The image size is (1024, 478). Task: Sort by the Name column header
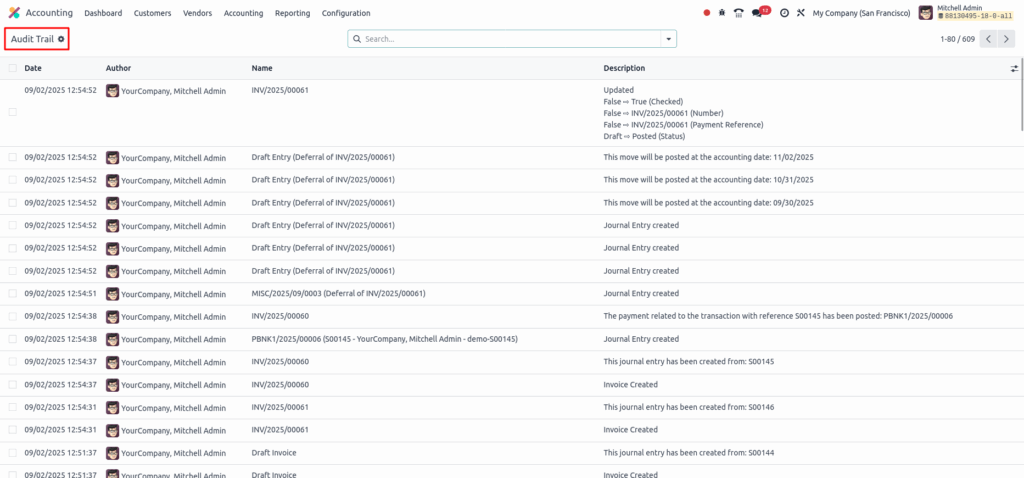pos(262,68)
